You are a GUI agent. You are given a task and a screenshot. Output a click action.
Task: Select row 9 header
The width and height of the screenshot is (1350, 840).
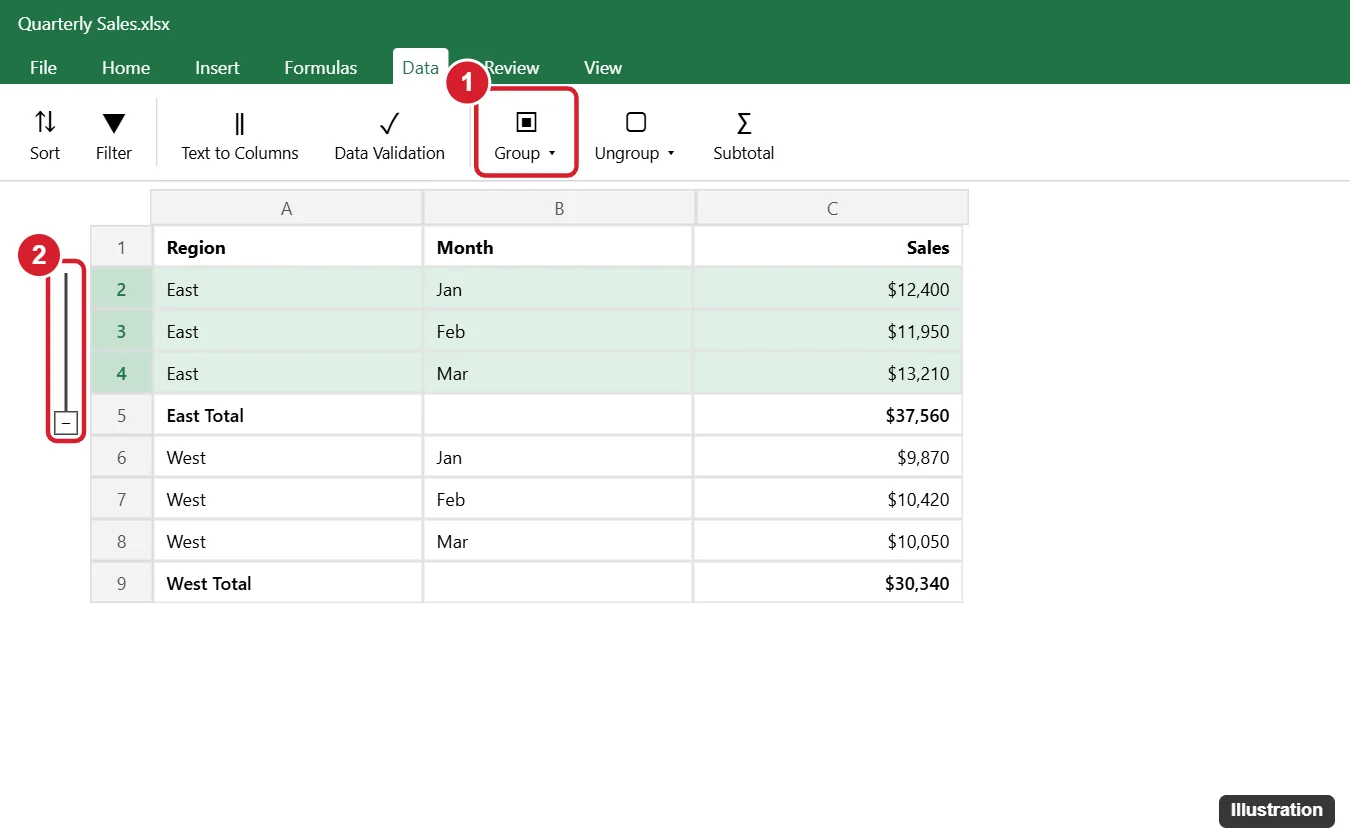tap(121, 583)
